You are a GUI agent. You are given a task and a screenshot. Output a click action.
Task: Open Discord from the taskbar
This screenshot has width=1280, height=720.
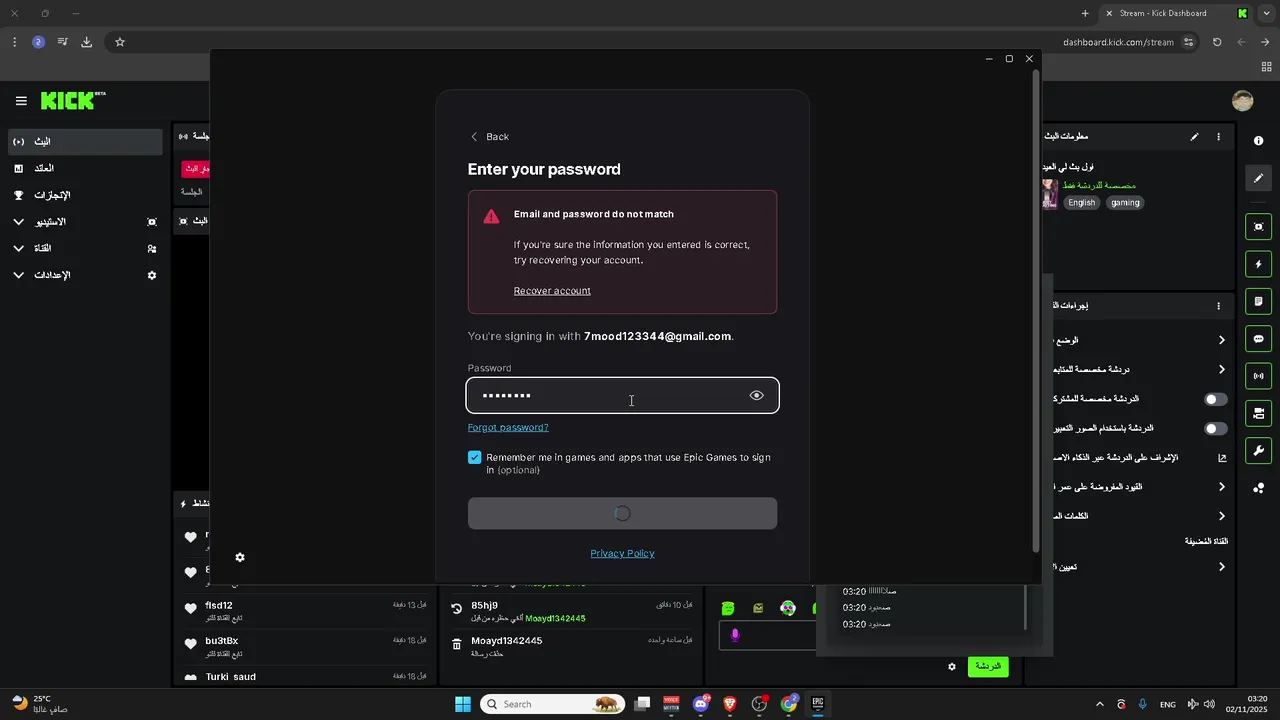pos(701,704)
